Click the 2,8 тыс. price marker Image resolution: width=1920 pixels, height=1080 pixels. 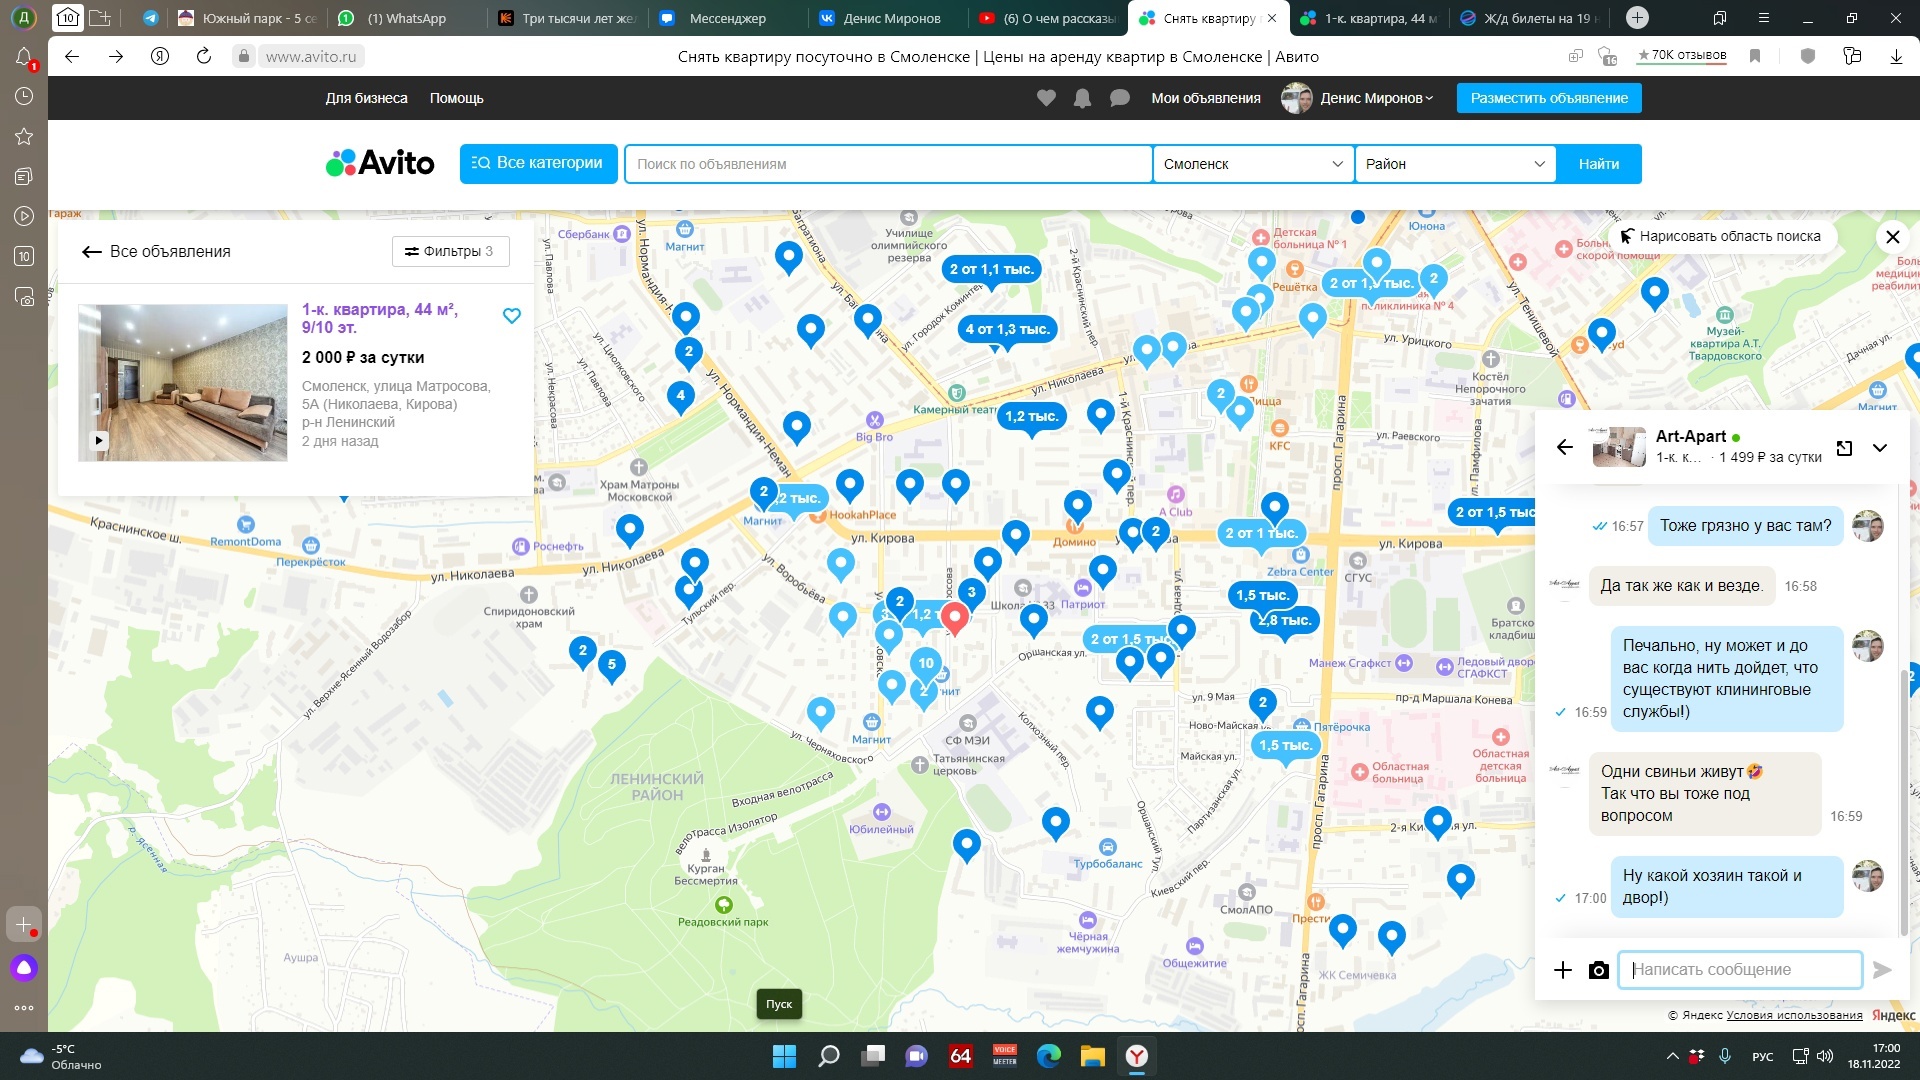click(1288, 621)
